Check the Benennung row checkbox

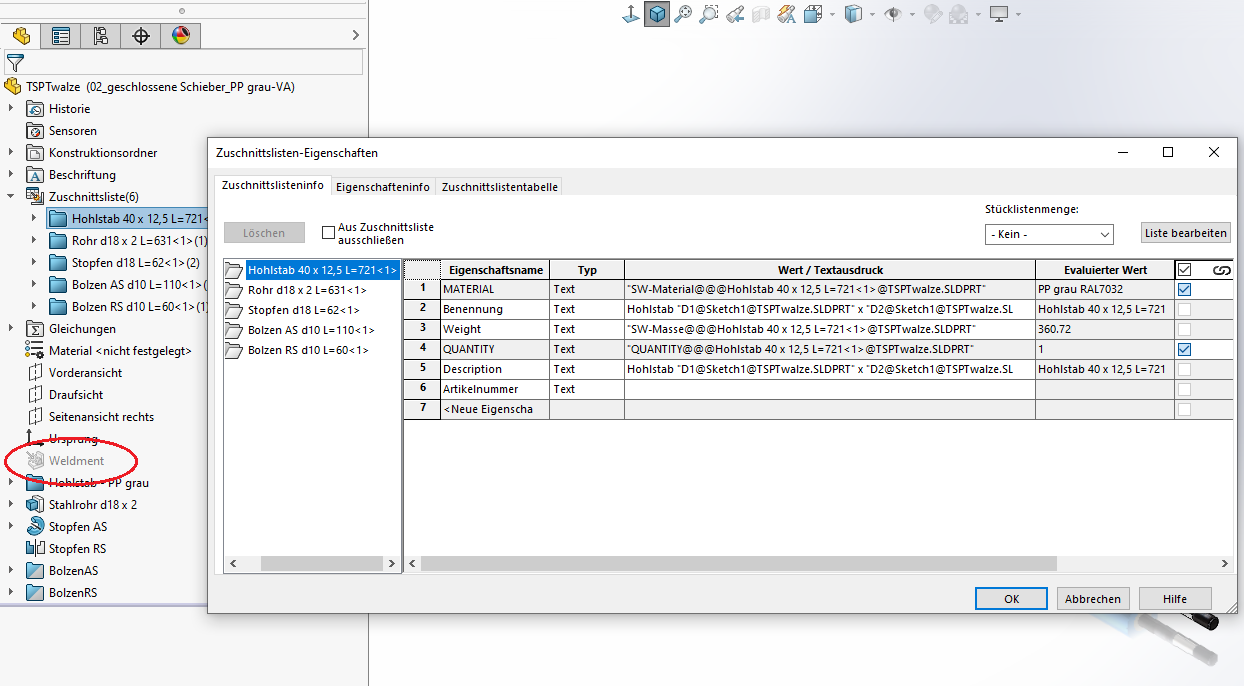(x=1184, y=309)
